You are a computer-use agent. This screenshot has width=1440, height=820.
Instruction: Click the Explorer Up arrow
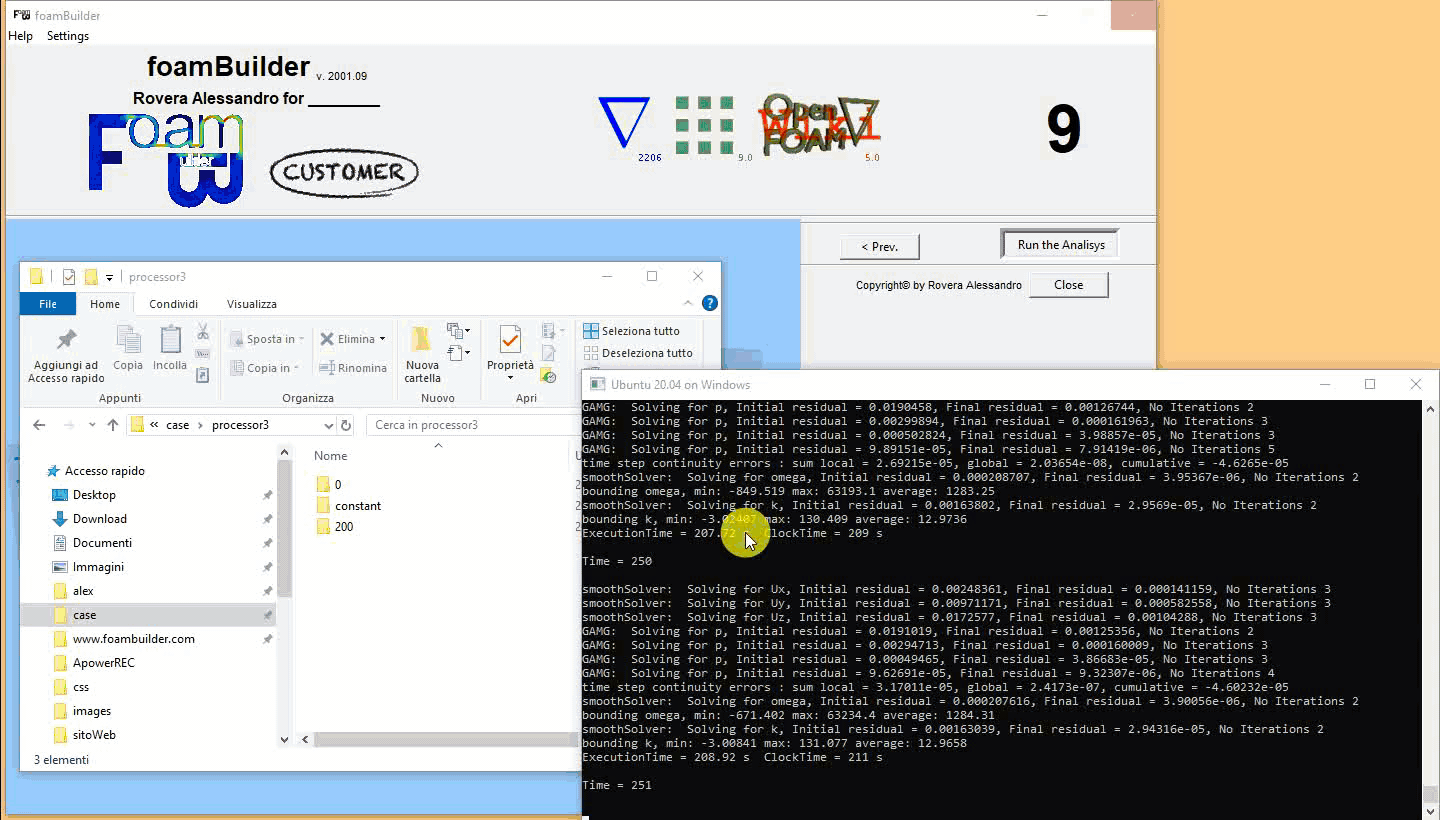pyautogui.click(x=112, y=425)
